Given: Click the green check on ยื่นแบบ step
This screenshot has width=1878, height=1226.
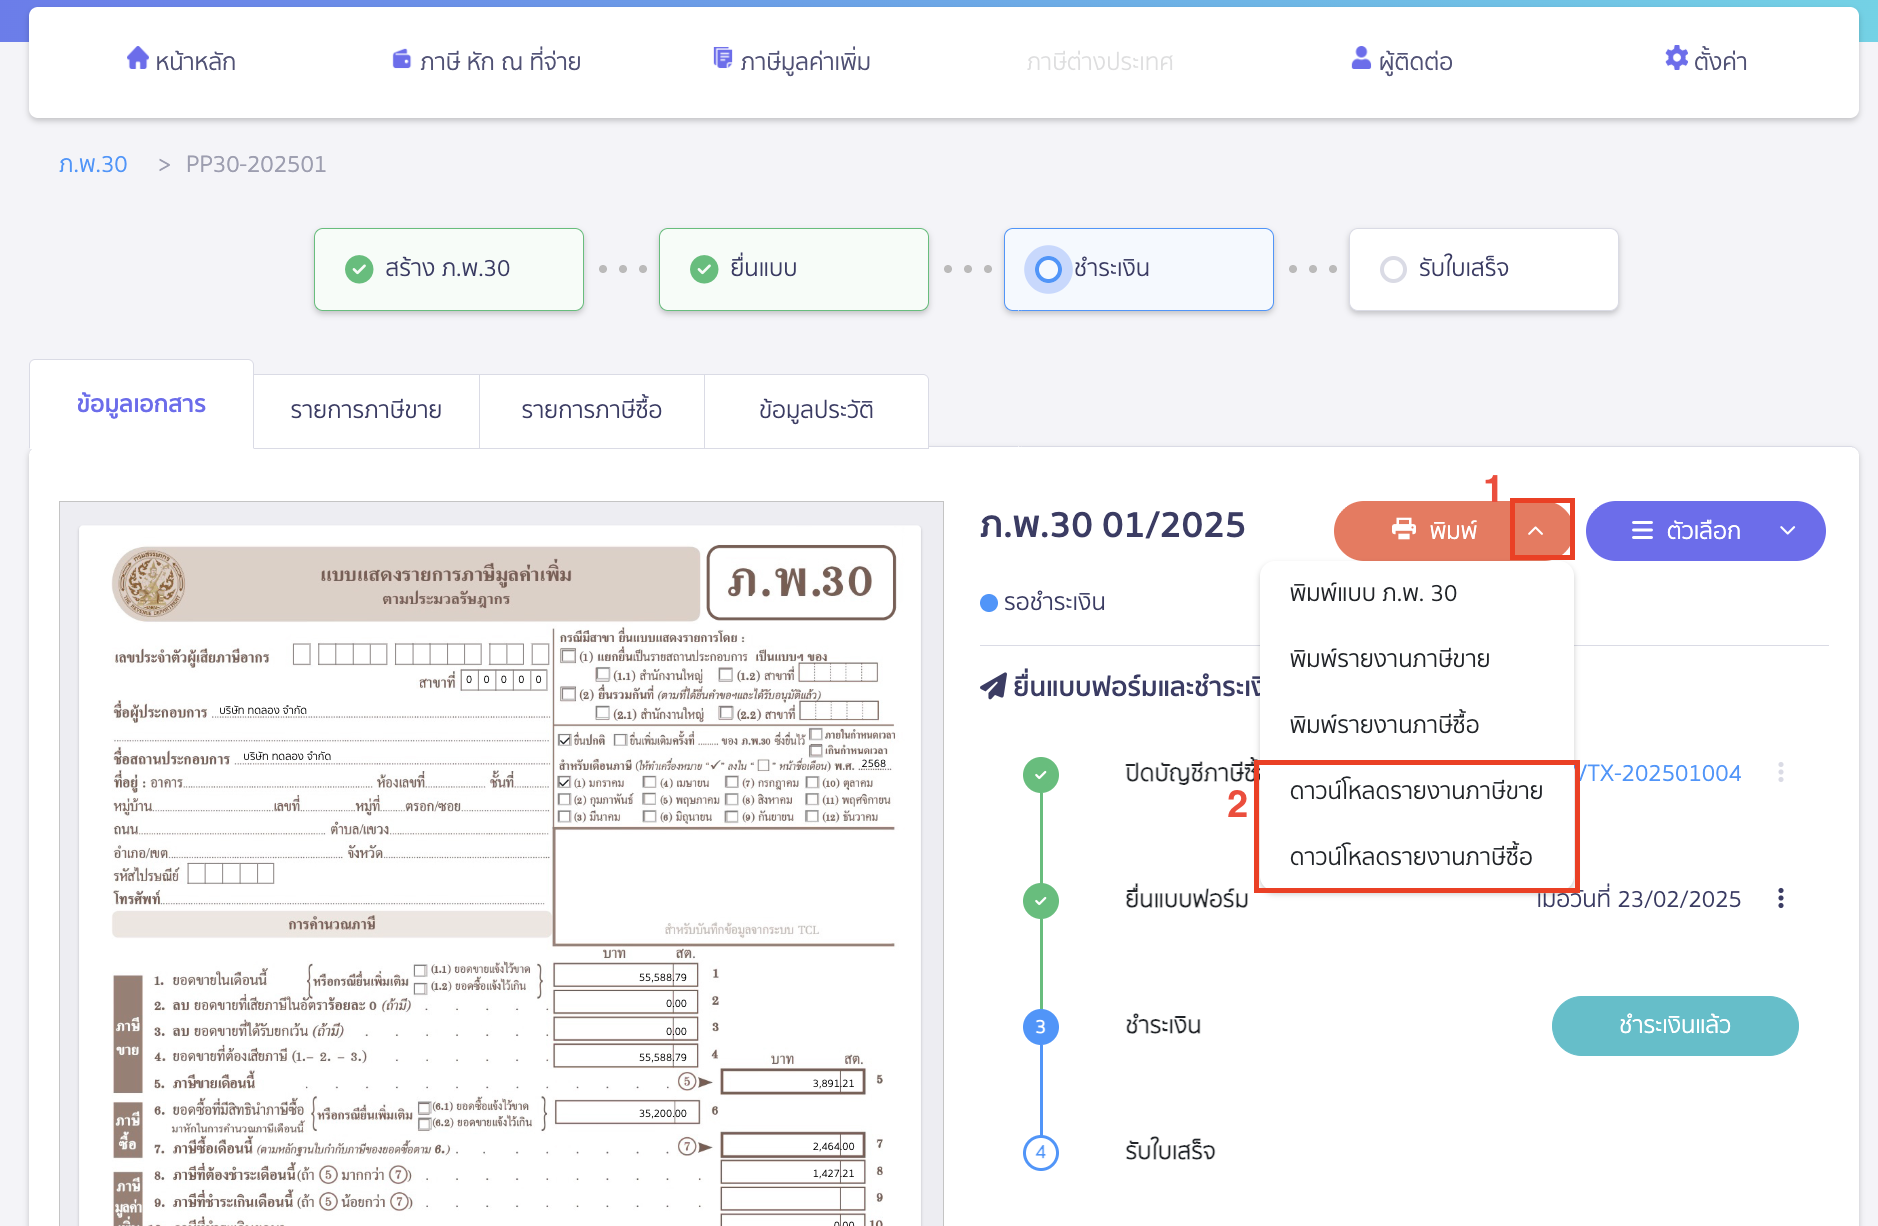Looking at the screenshot, I should [x=704, y=269].
